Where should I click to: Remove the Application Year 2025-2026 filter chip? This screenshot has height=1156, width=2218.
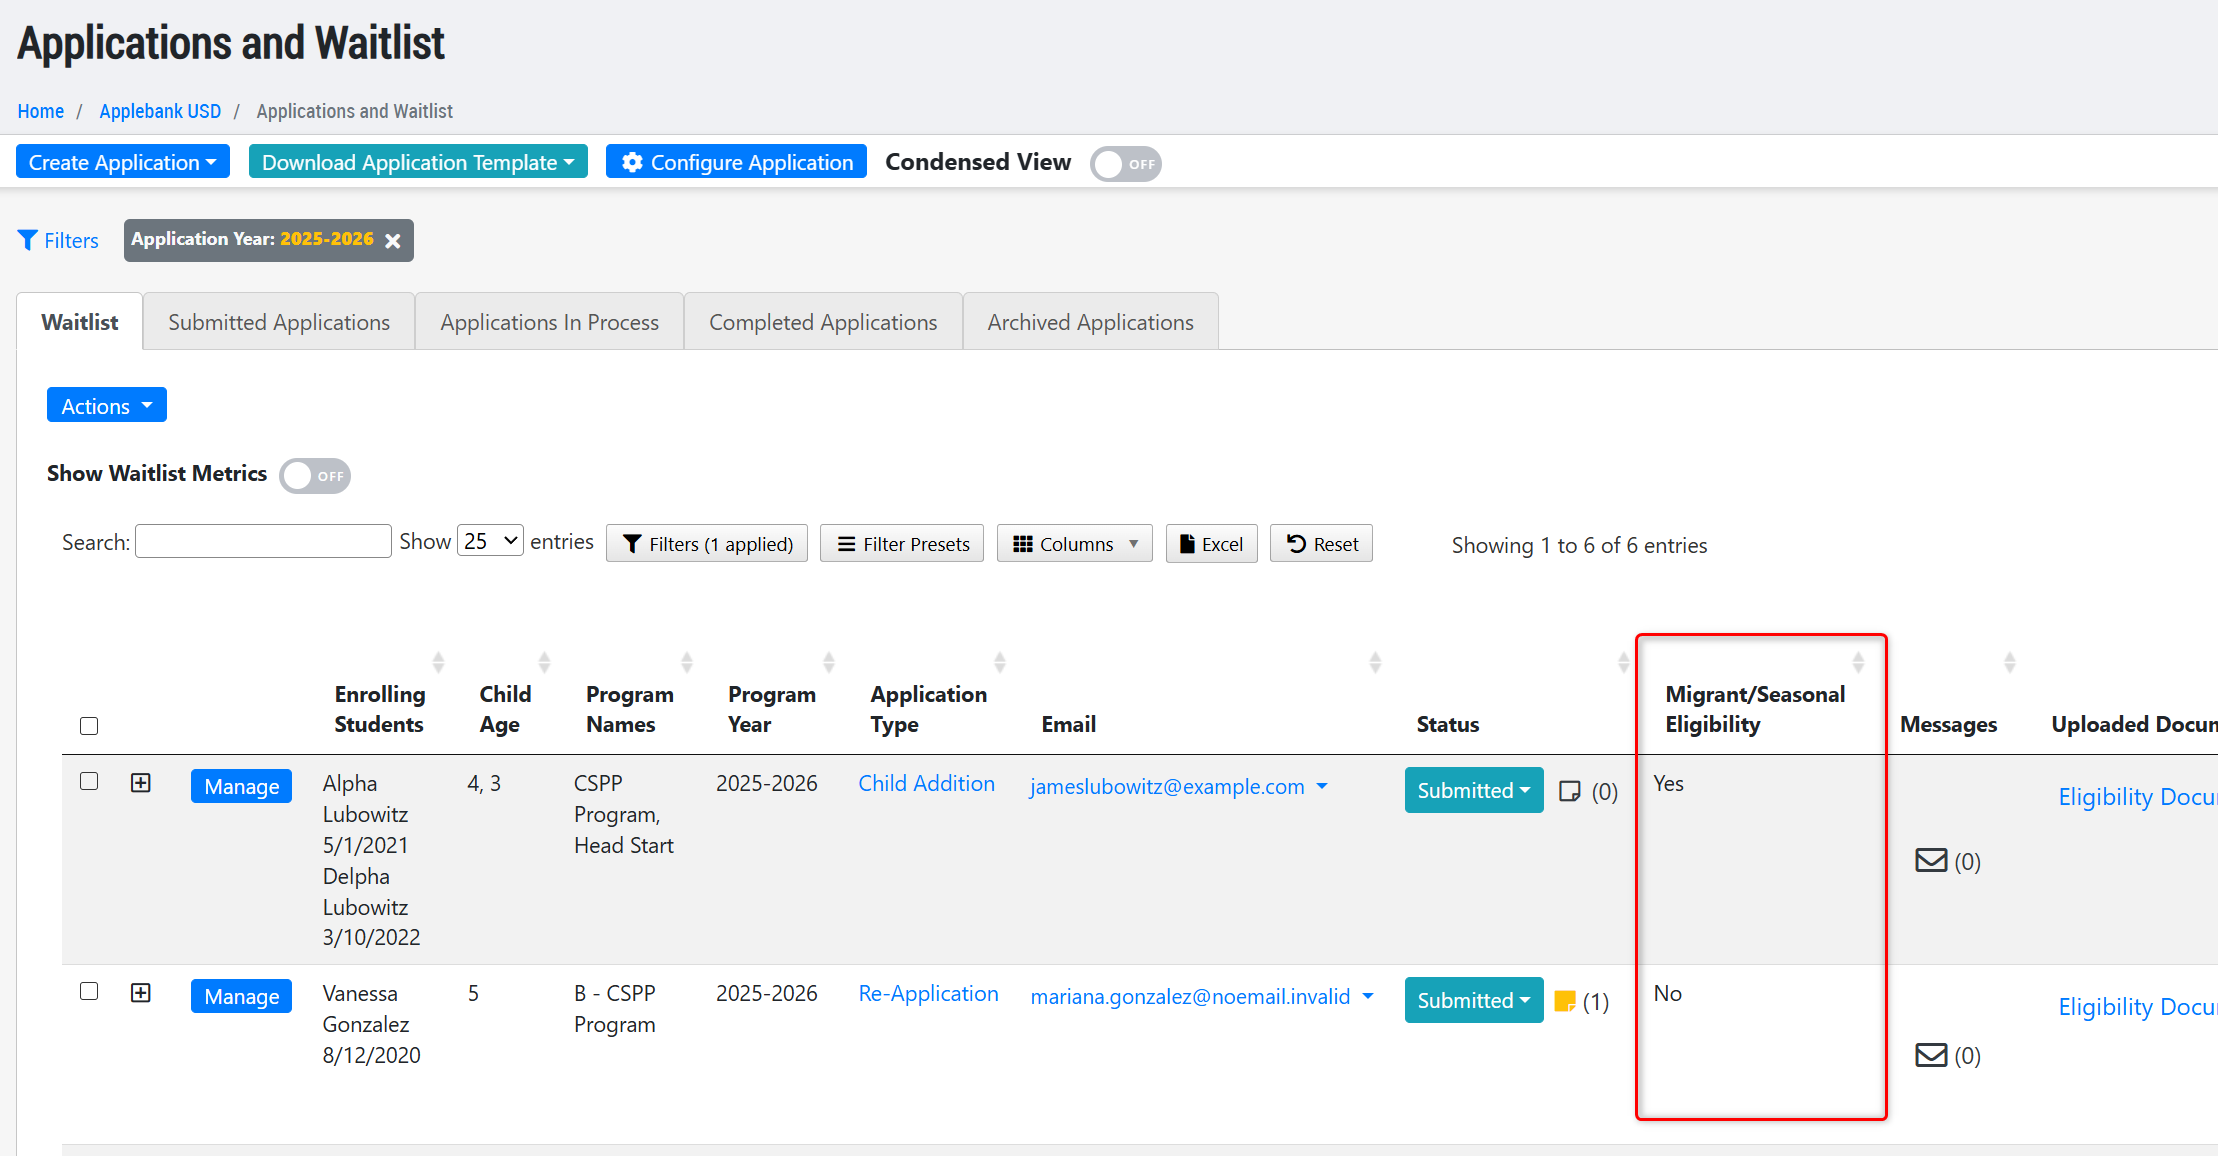tap(393, 241)
